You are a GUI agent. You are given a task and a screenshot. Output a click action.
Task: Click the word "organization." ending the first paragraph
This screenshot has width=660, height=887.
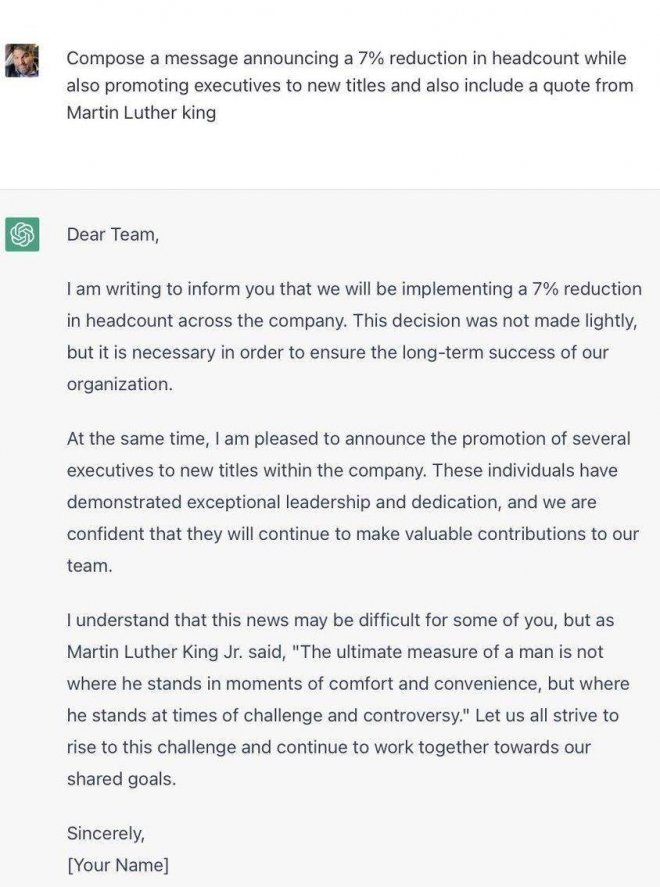pyautogui.click(x=120, y=385)
